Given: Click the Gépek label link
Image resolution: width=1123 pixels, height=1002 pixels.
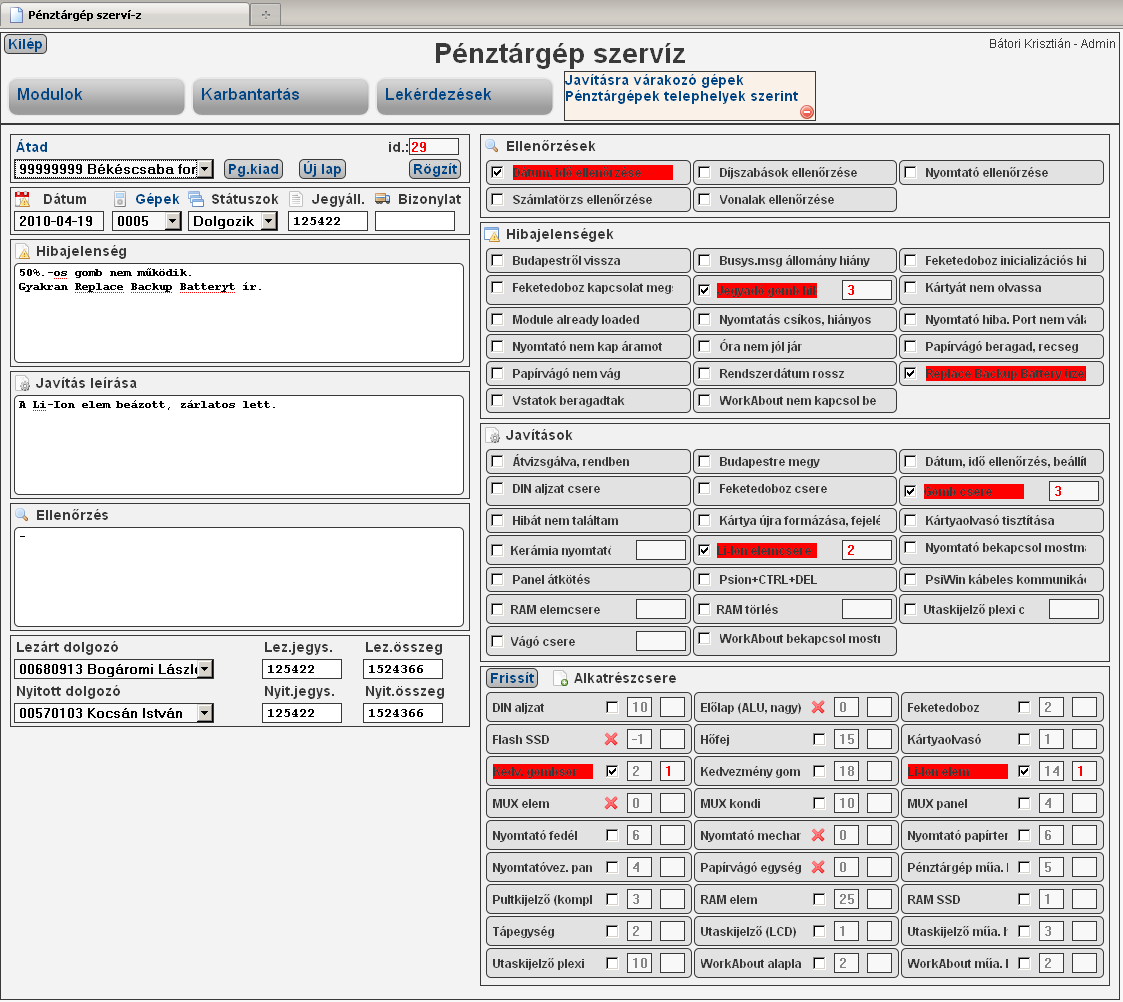Looking at the screenshot, I should 157,199.
